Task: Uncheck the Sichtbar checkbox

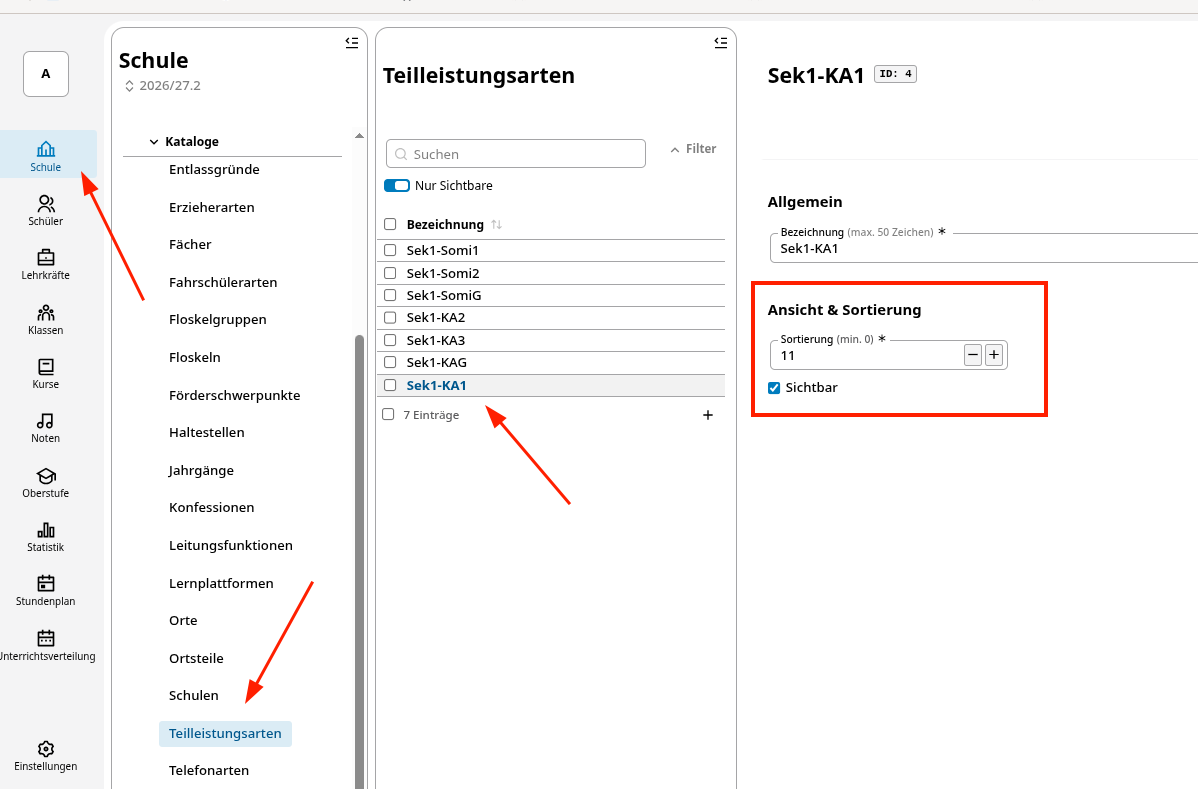Action: (x=774, y=388)
